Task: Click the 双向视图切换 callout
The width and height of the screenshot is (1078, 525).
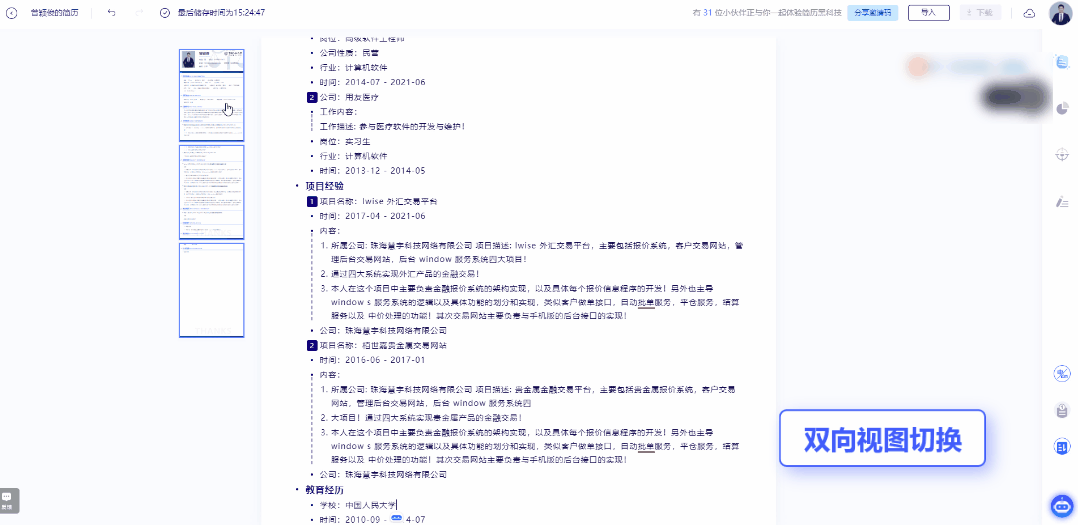Action: pos(882,438)
